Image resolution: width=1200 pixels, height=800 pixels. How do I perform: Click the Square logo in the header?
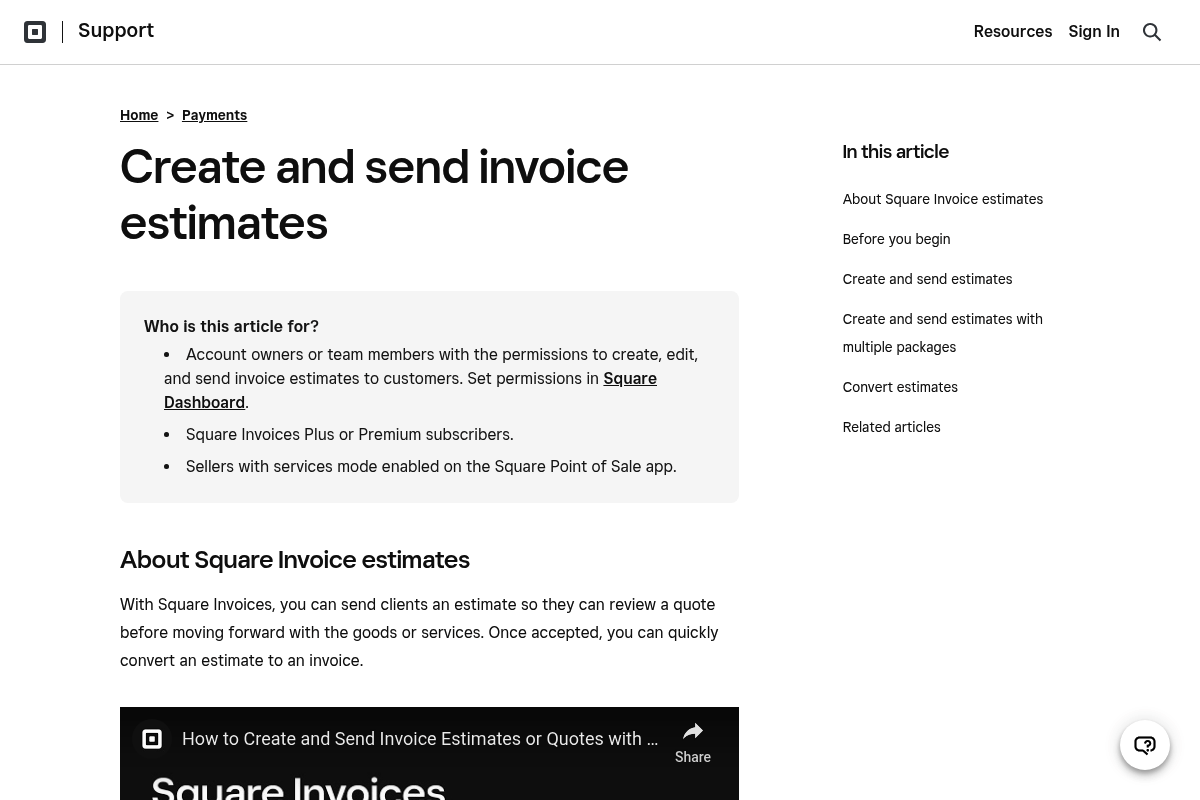35,32
